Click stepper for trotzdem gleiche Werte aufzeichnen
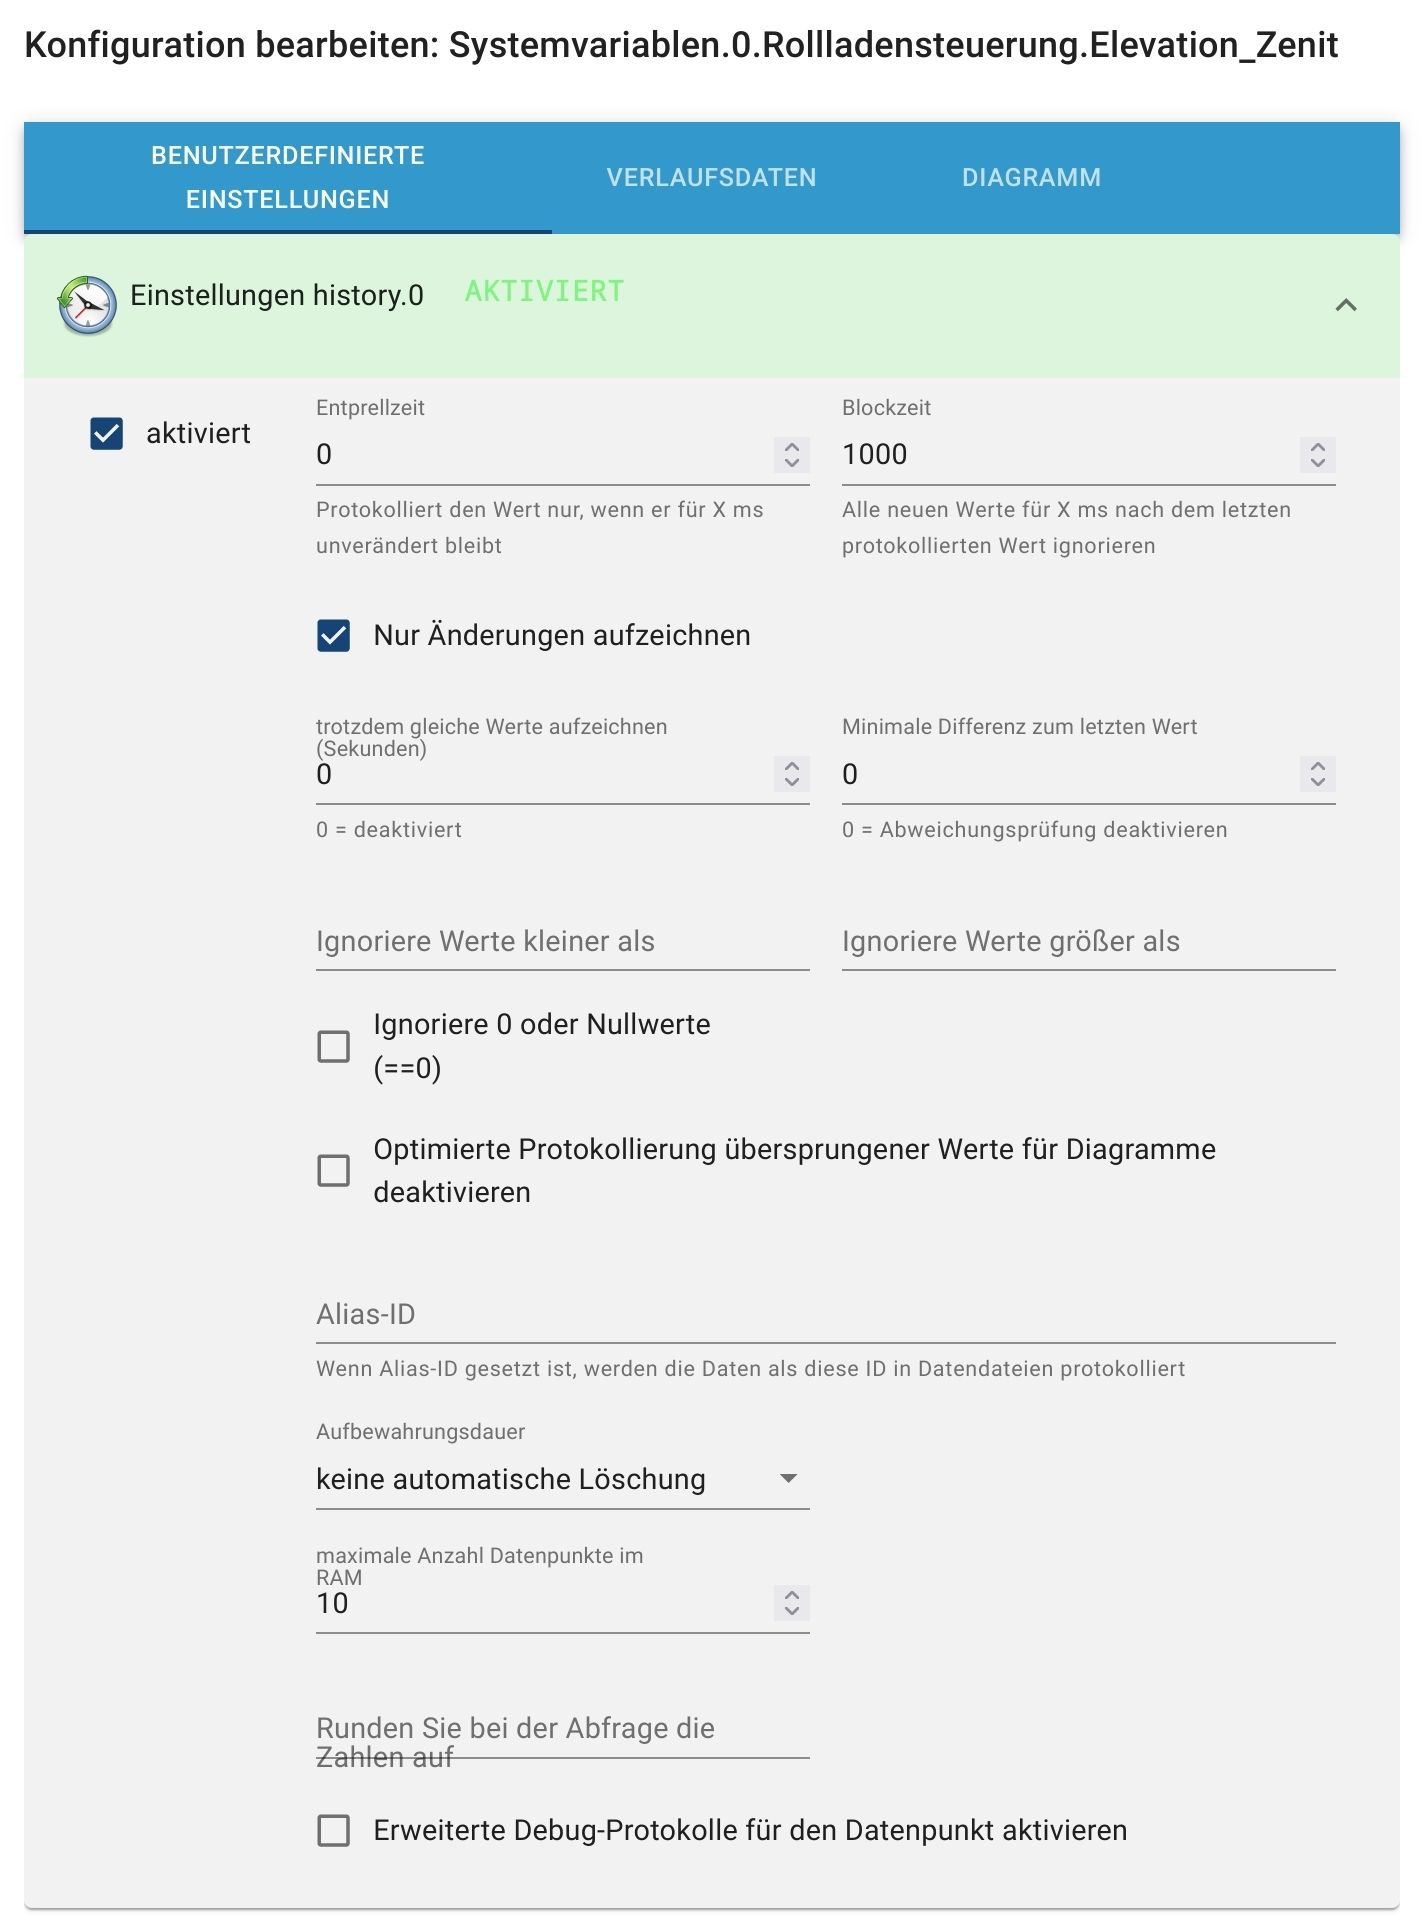This screenshot has width=1422, height=1930. [x=791, y=774]
